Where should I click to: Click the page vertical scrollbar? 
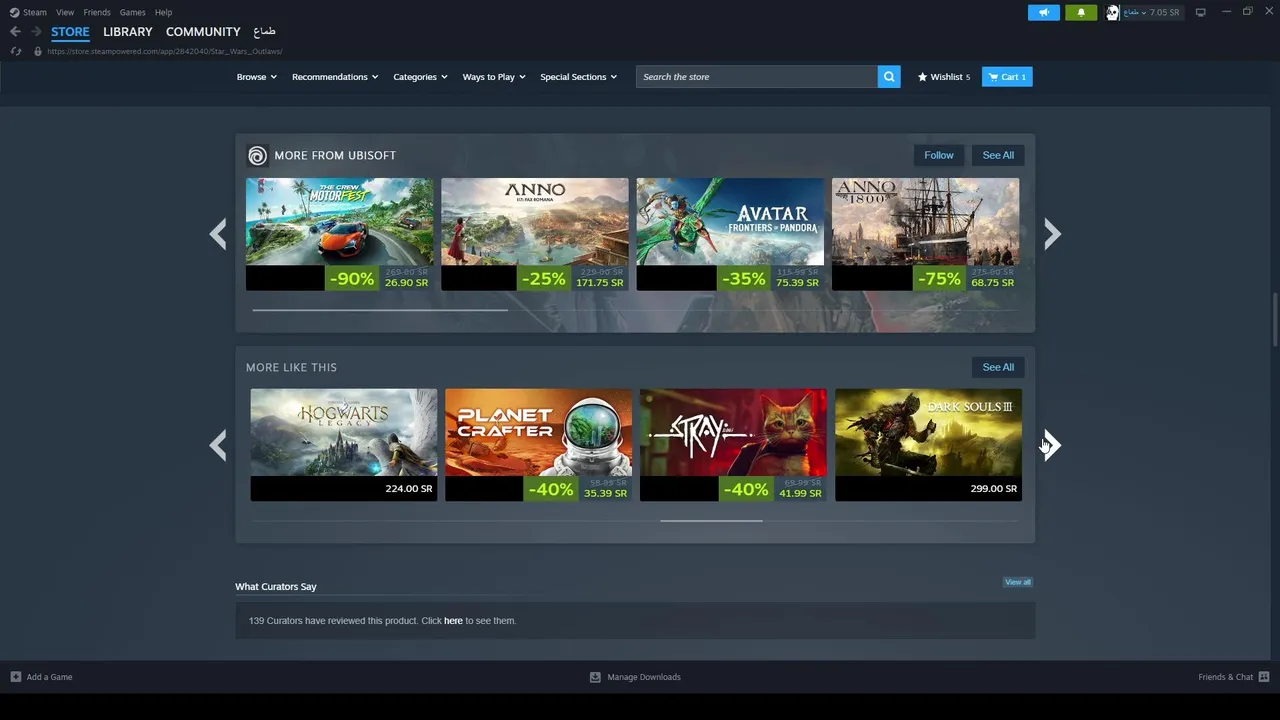pyautogui.click(x=1275, y=320)
